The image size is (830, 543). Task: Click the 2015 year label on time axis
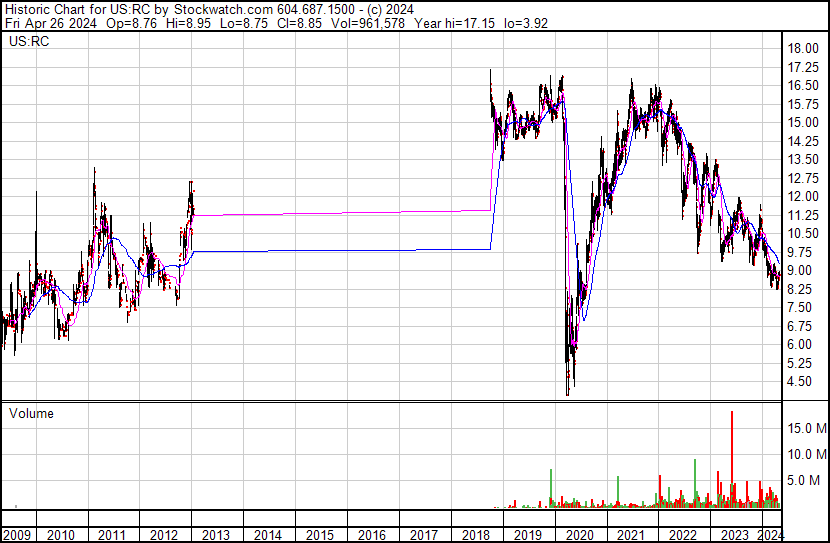click(320, 535)
